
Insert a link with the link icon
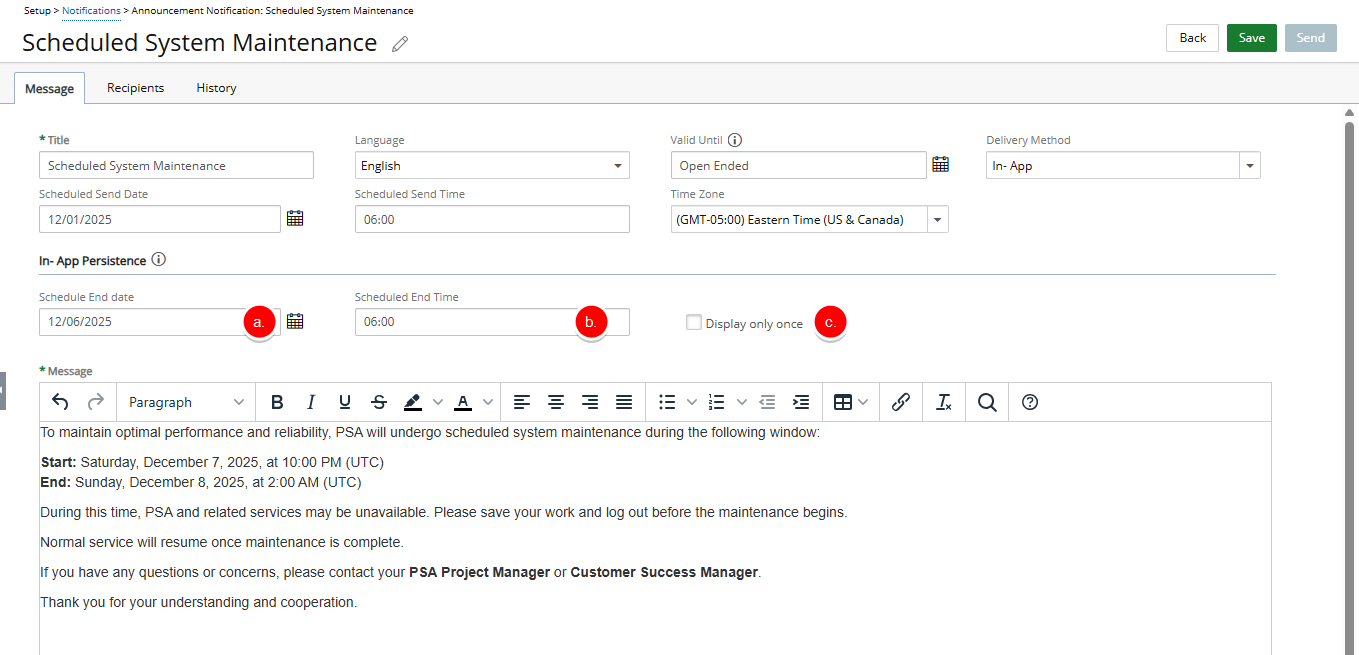coord(900,402)
